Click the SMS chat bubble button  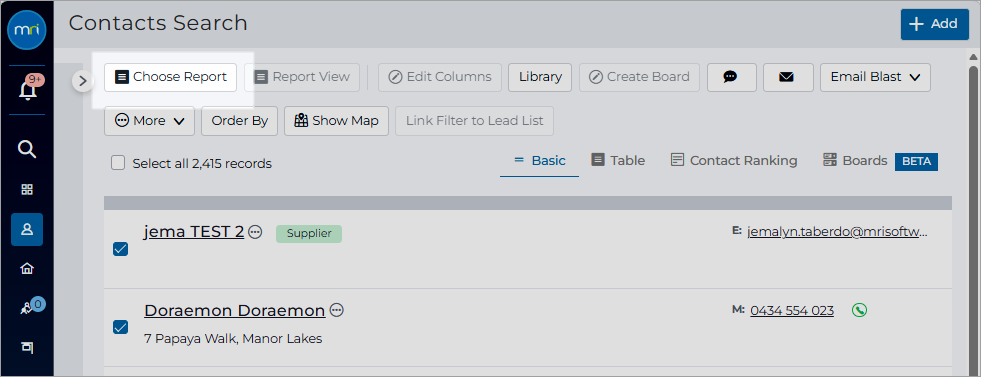tap(731, 77)
